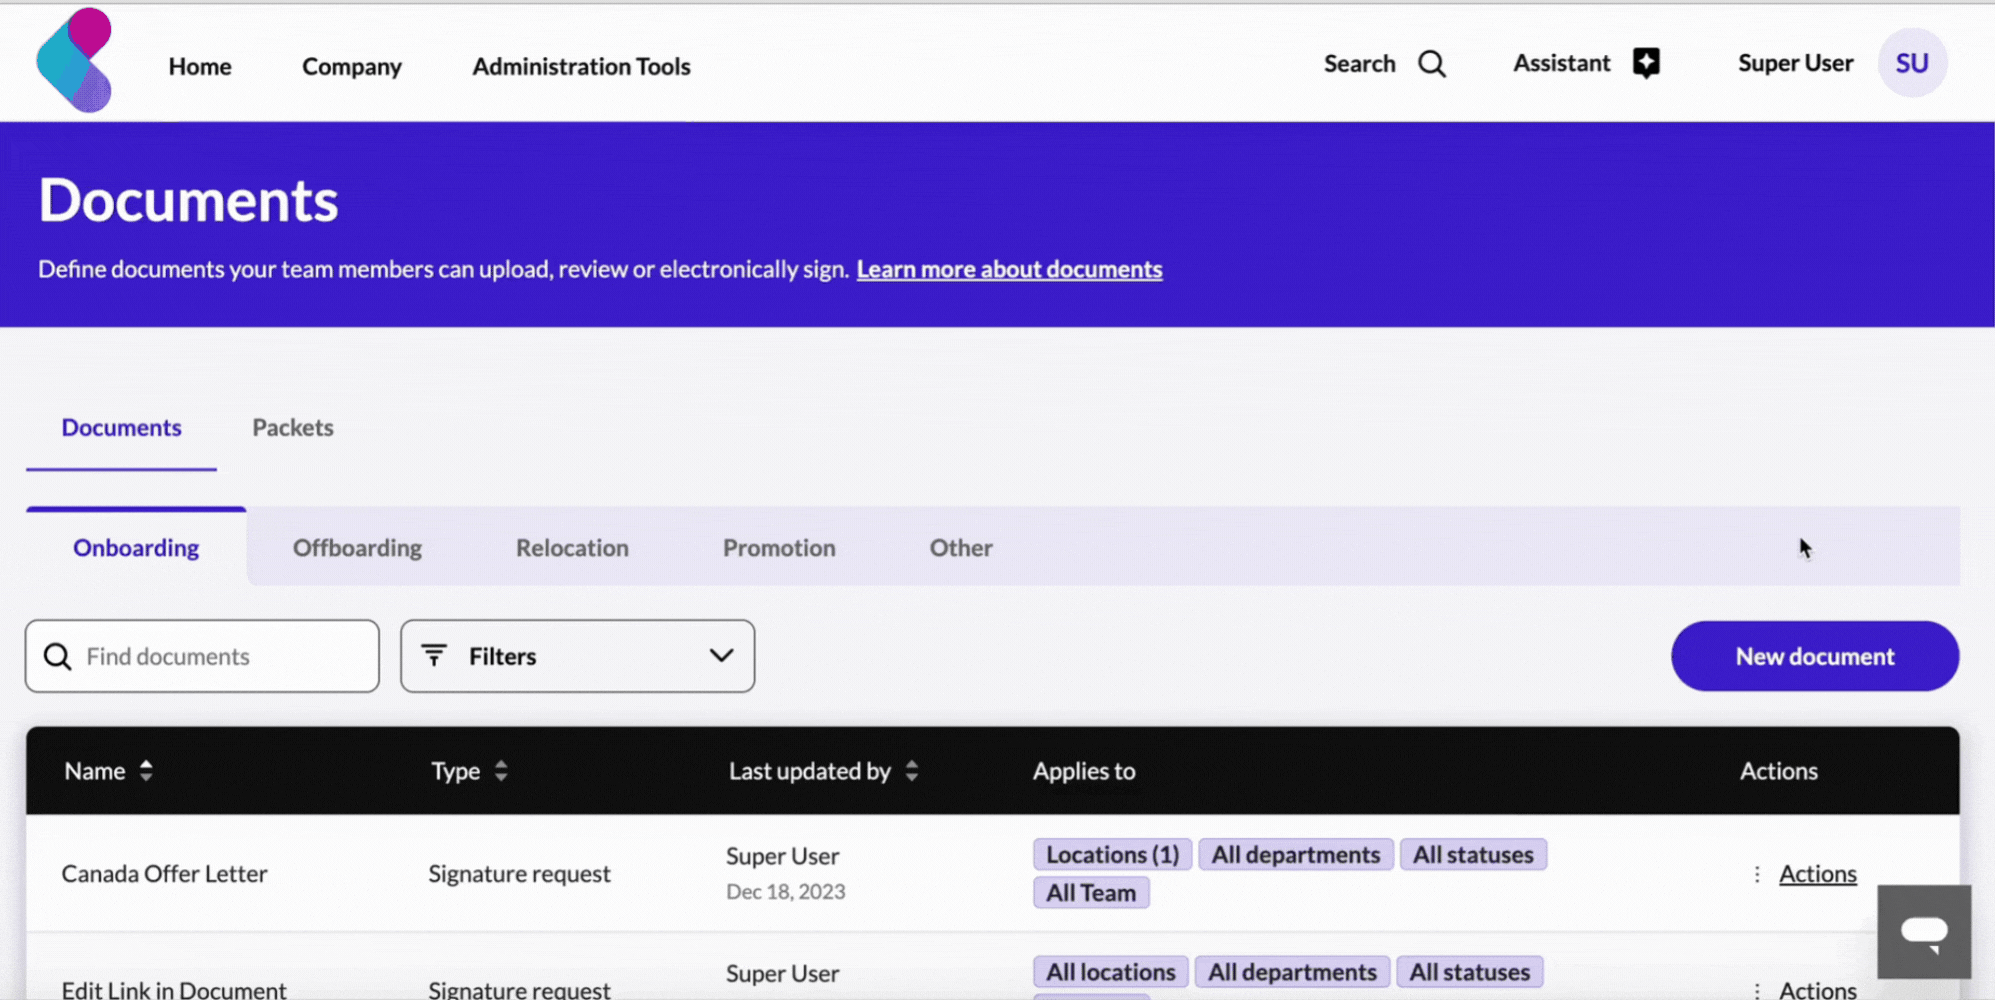Open Actions for Edit Link in Document
This screenshot has height=1000, width=1995.
(x=1817, y=989)
